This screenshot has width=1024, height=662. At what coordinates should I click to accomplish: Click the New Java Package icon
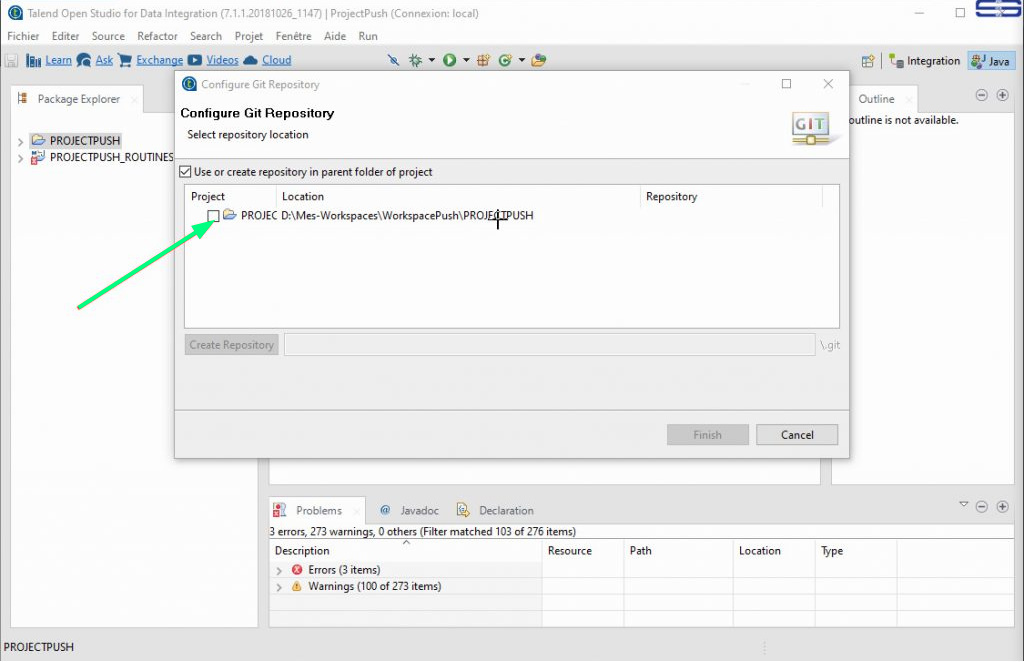tap(483, 60)
